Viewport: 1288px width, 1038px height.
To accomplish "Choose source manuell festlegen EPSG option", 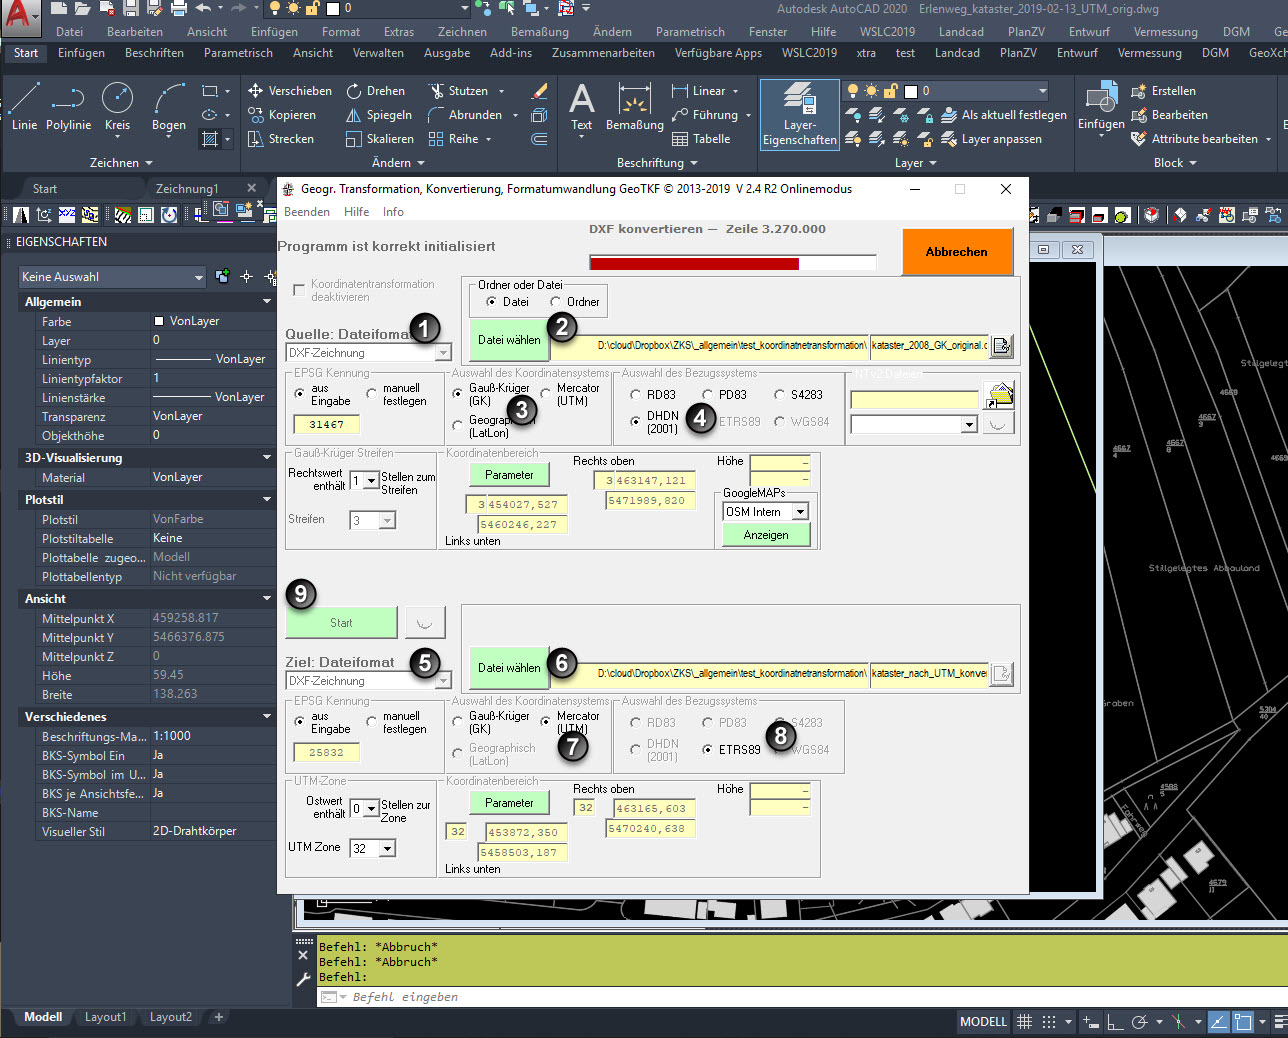I will [x=372, y=395].
